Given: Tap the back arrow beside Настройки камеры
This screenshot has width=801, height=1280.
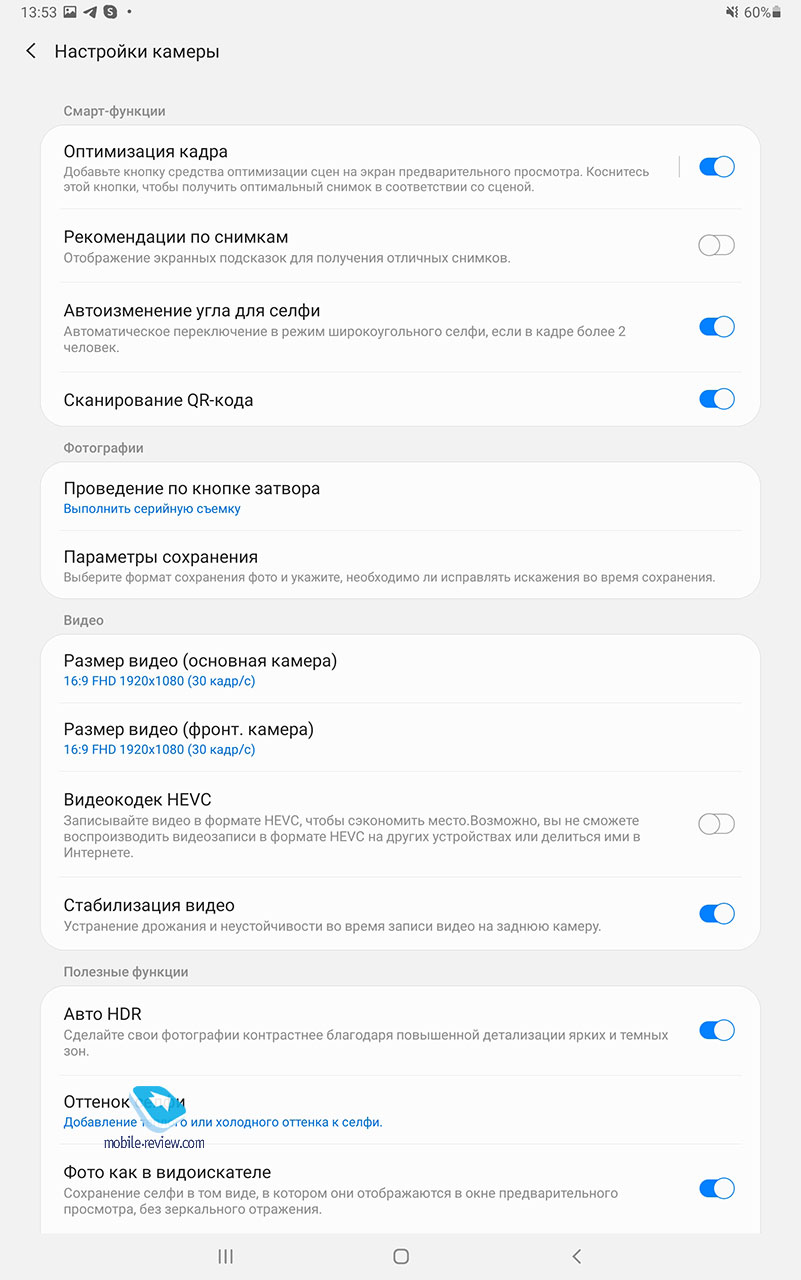Looking at the screenshot, I should click(31, 51).
